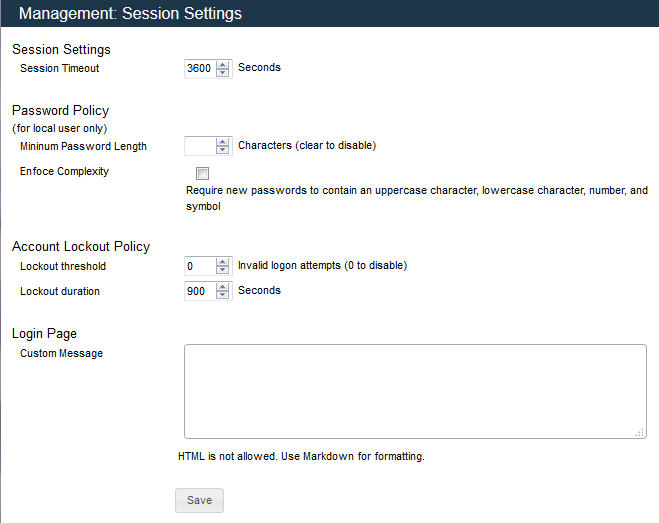The height and width of the screenshot is (523, 659).
Task: Enable the Enforce Complexity checkbox
Action: point(202,172)
